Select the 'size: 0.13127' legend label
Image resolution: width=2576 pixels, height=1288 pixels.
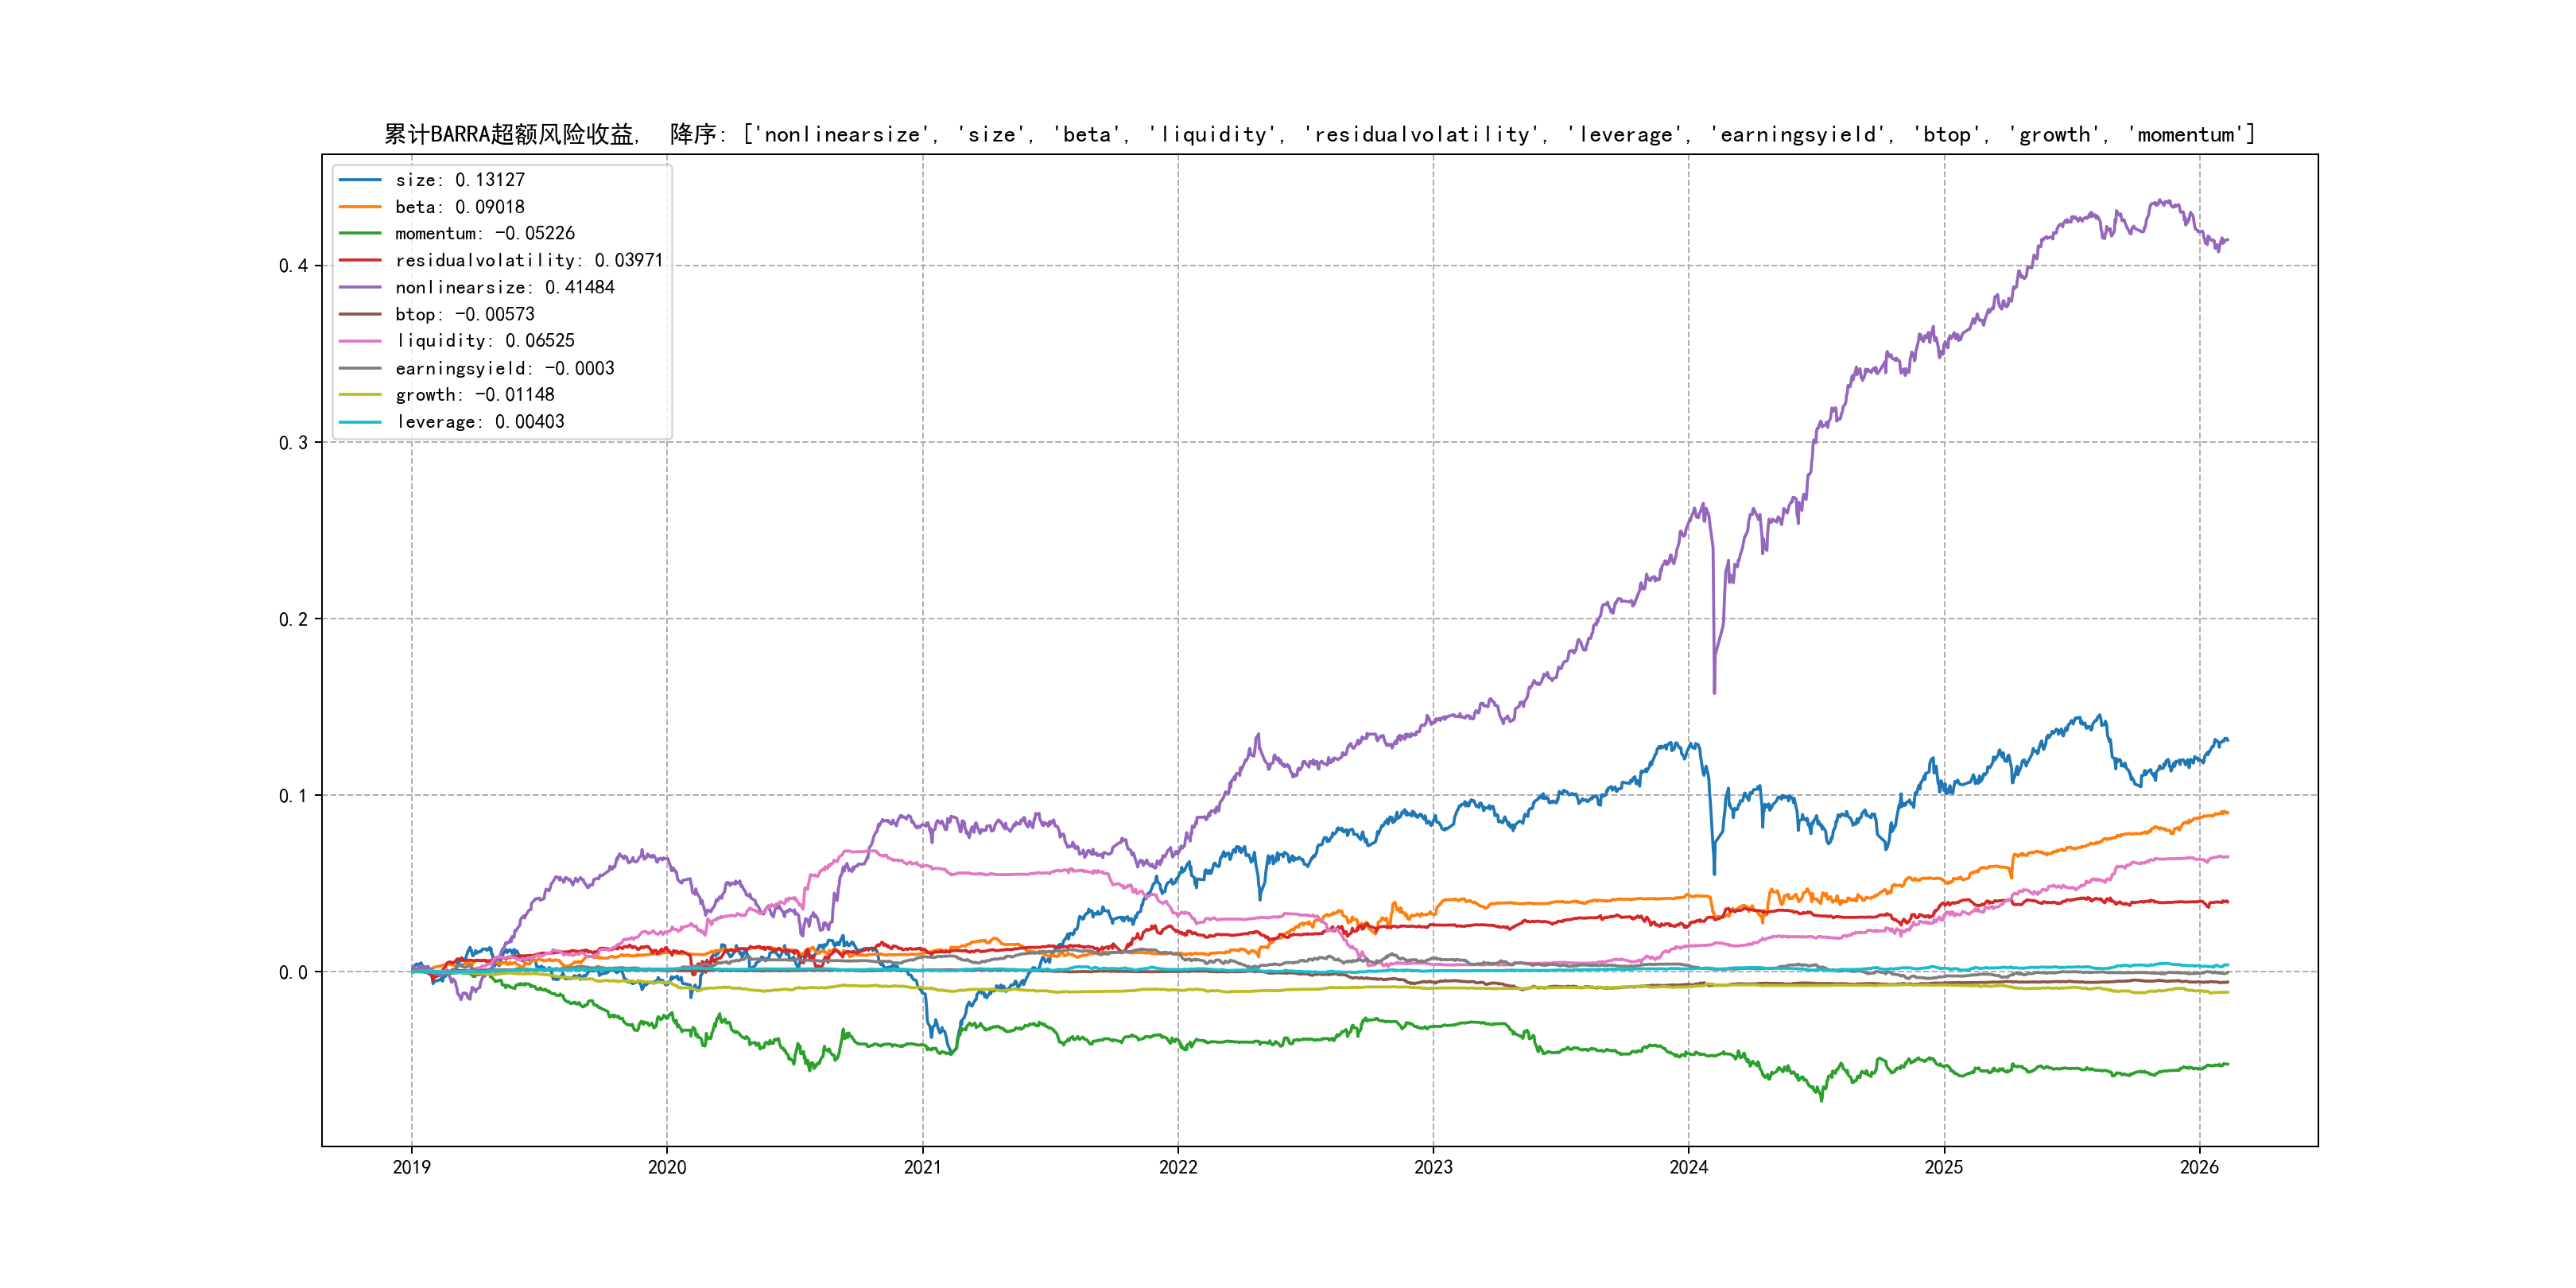pos(460,180)
